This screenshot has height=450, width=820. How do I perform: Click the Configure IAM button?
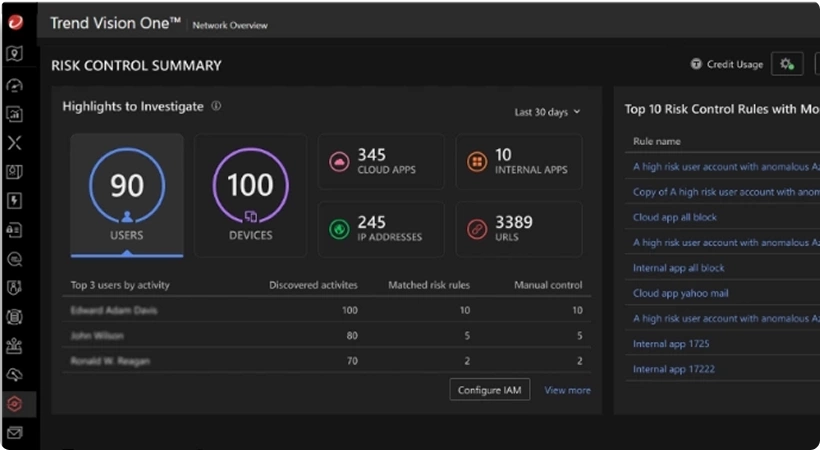pyautogui.click(x=490, y=390)
